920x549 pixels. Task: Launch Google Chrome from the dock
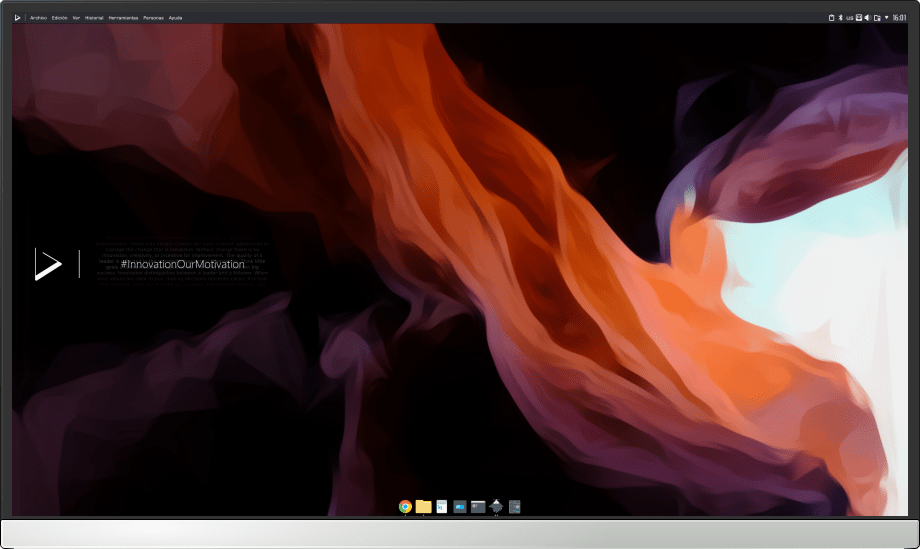405,507
